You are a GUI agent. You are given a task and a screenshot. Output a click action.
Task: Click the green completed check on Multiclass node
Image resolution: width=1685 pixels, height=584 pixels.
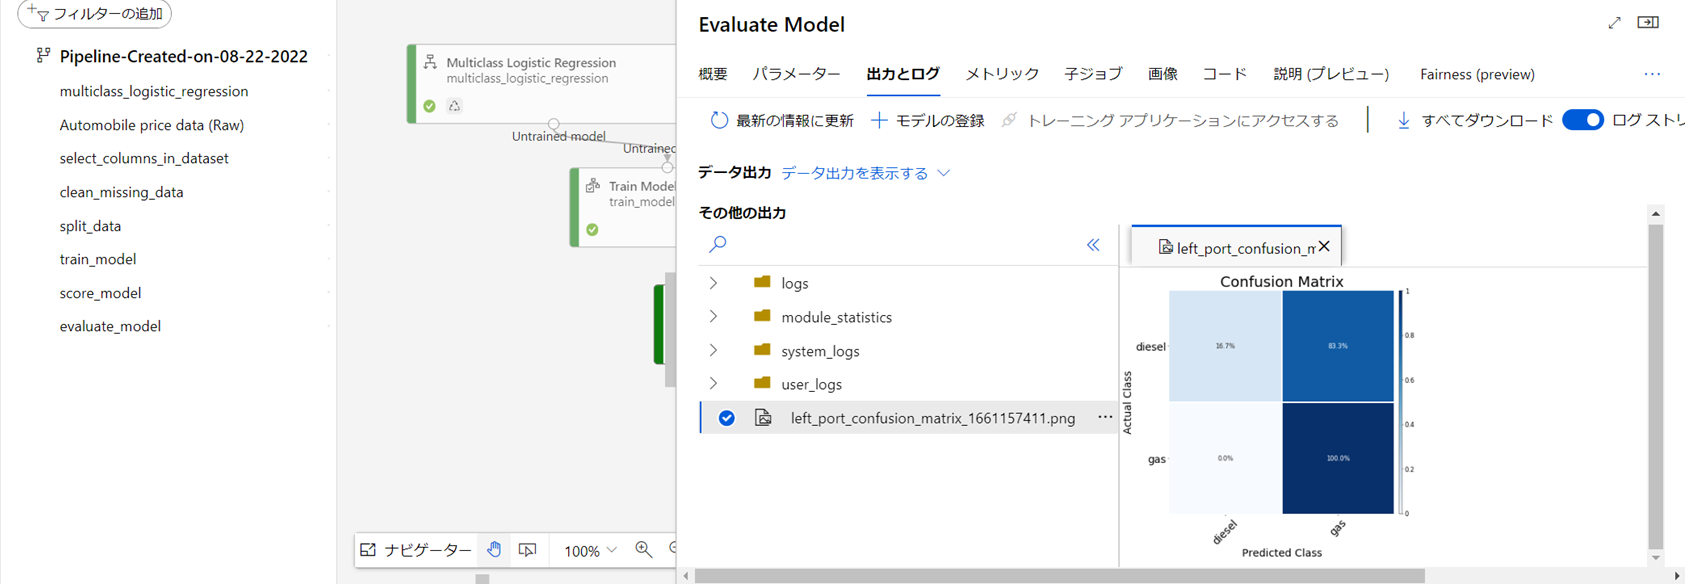pos(429,106)
